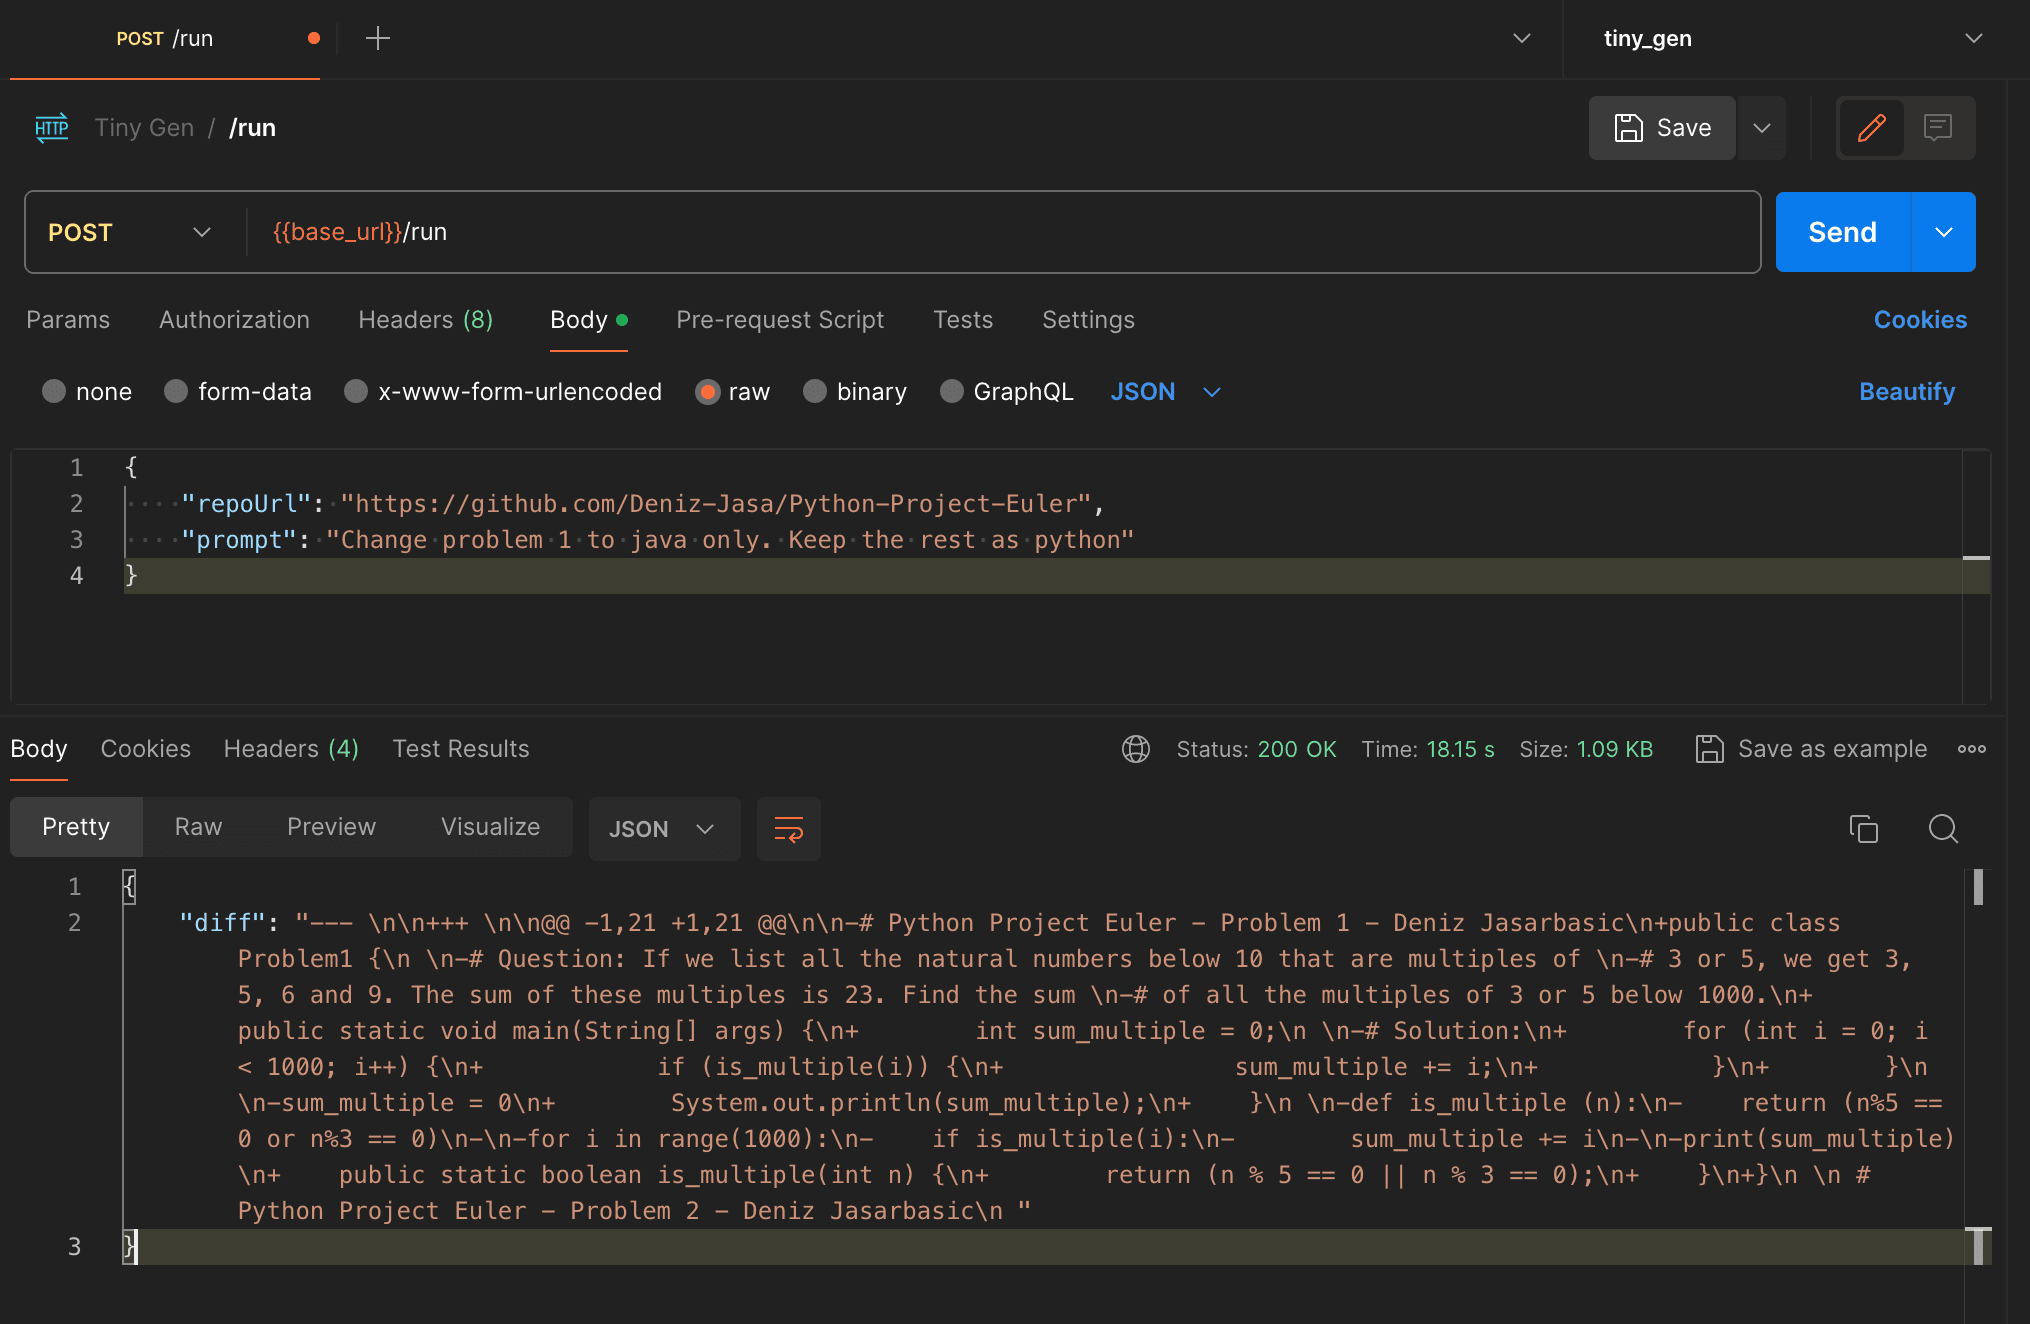Image resolution: width=2030 pixels, height=1324 pixels.
Task: Select the request Body tab
Action: click(x=588, y=320)
